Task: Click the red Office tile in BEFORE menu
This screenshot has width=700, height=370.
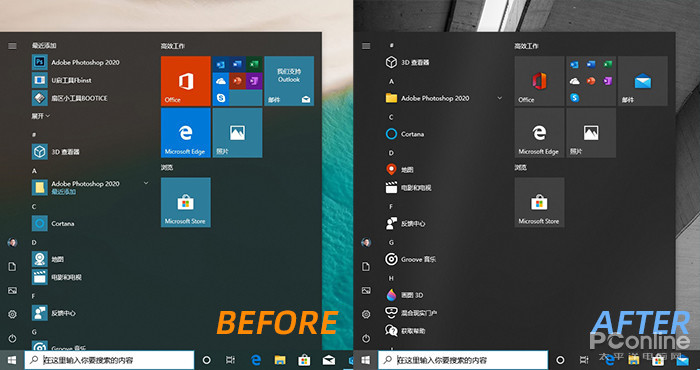Action: [186, 81]
